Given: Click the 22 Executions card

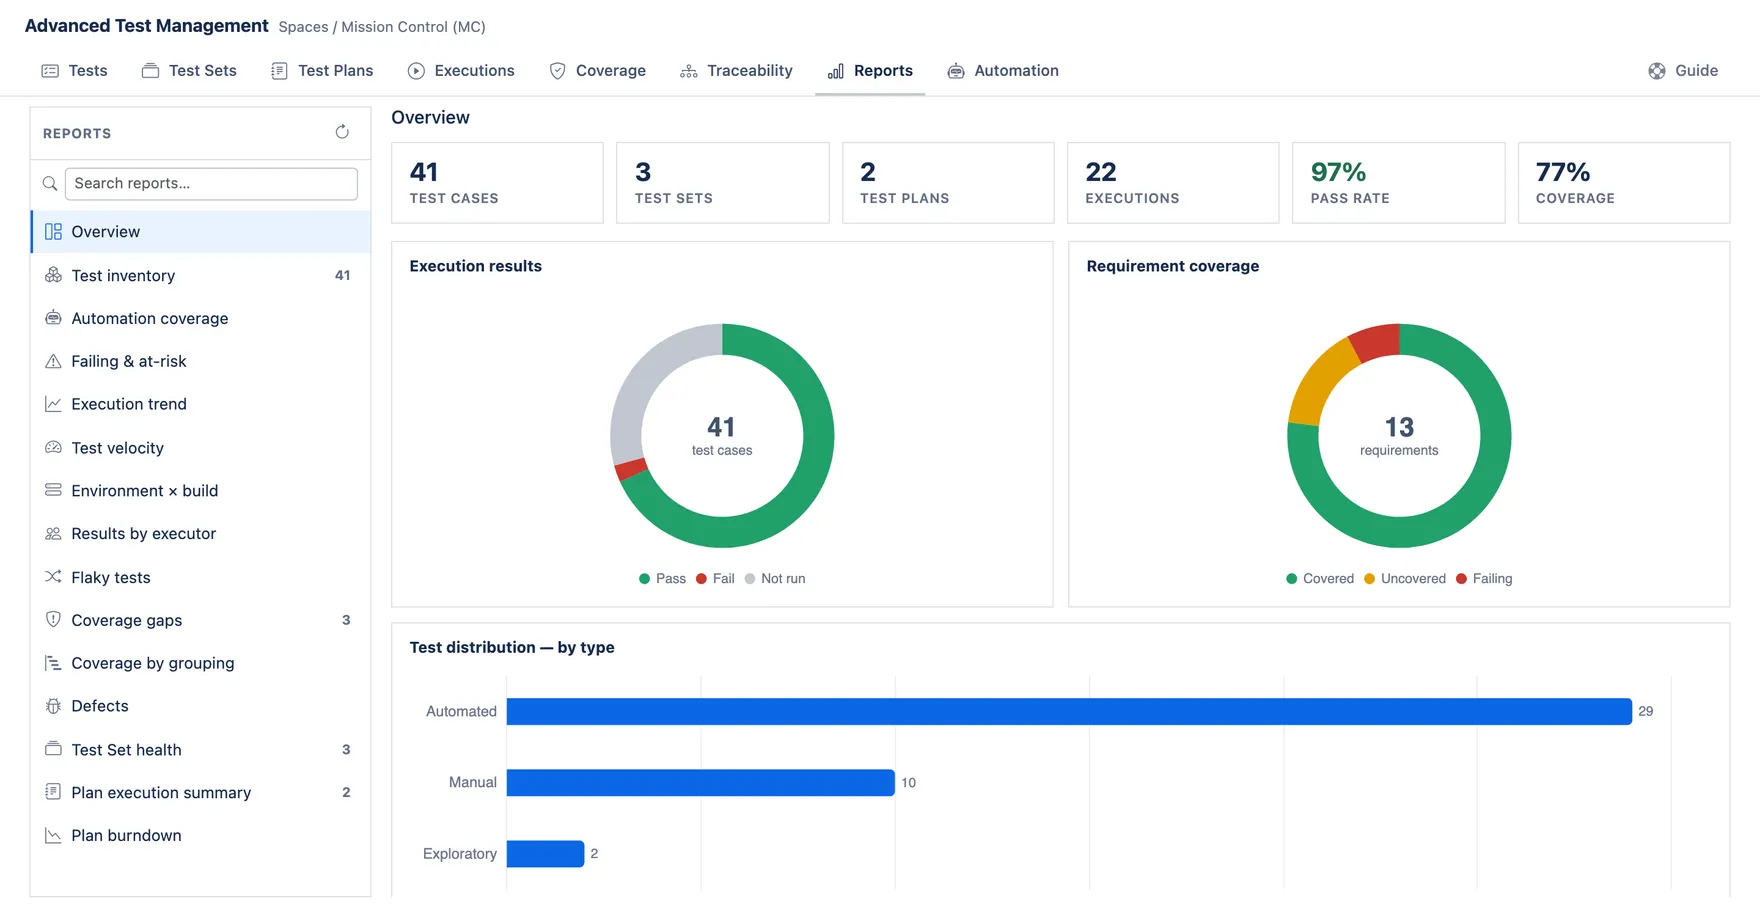Looking at the screenshot, I should click(x=1173, y=183).
